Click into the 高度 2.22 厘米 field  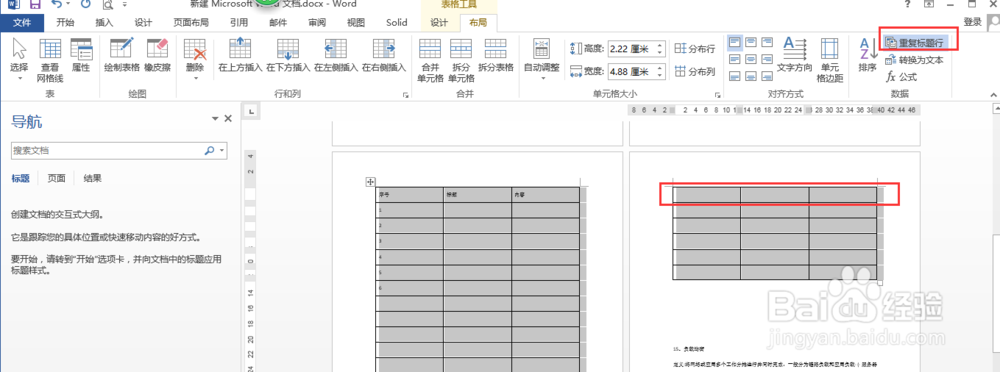(631, 48)
